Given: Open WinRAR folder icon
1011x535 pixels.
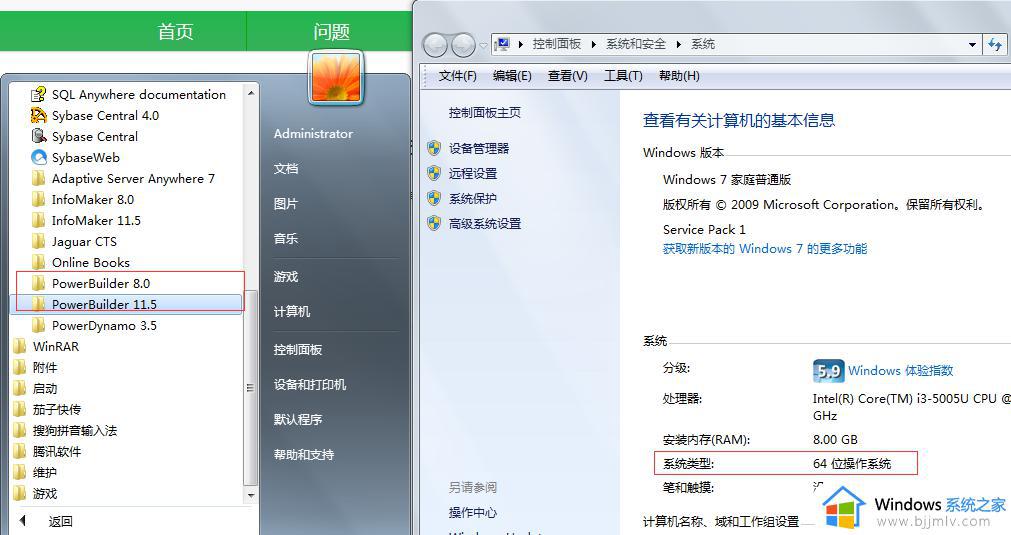Looking at the screenshot, I should point(20,346).
